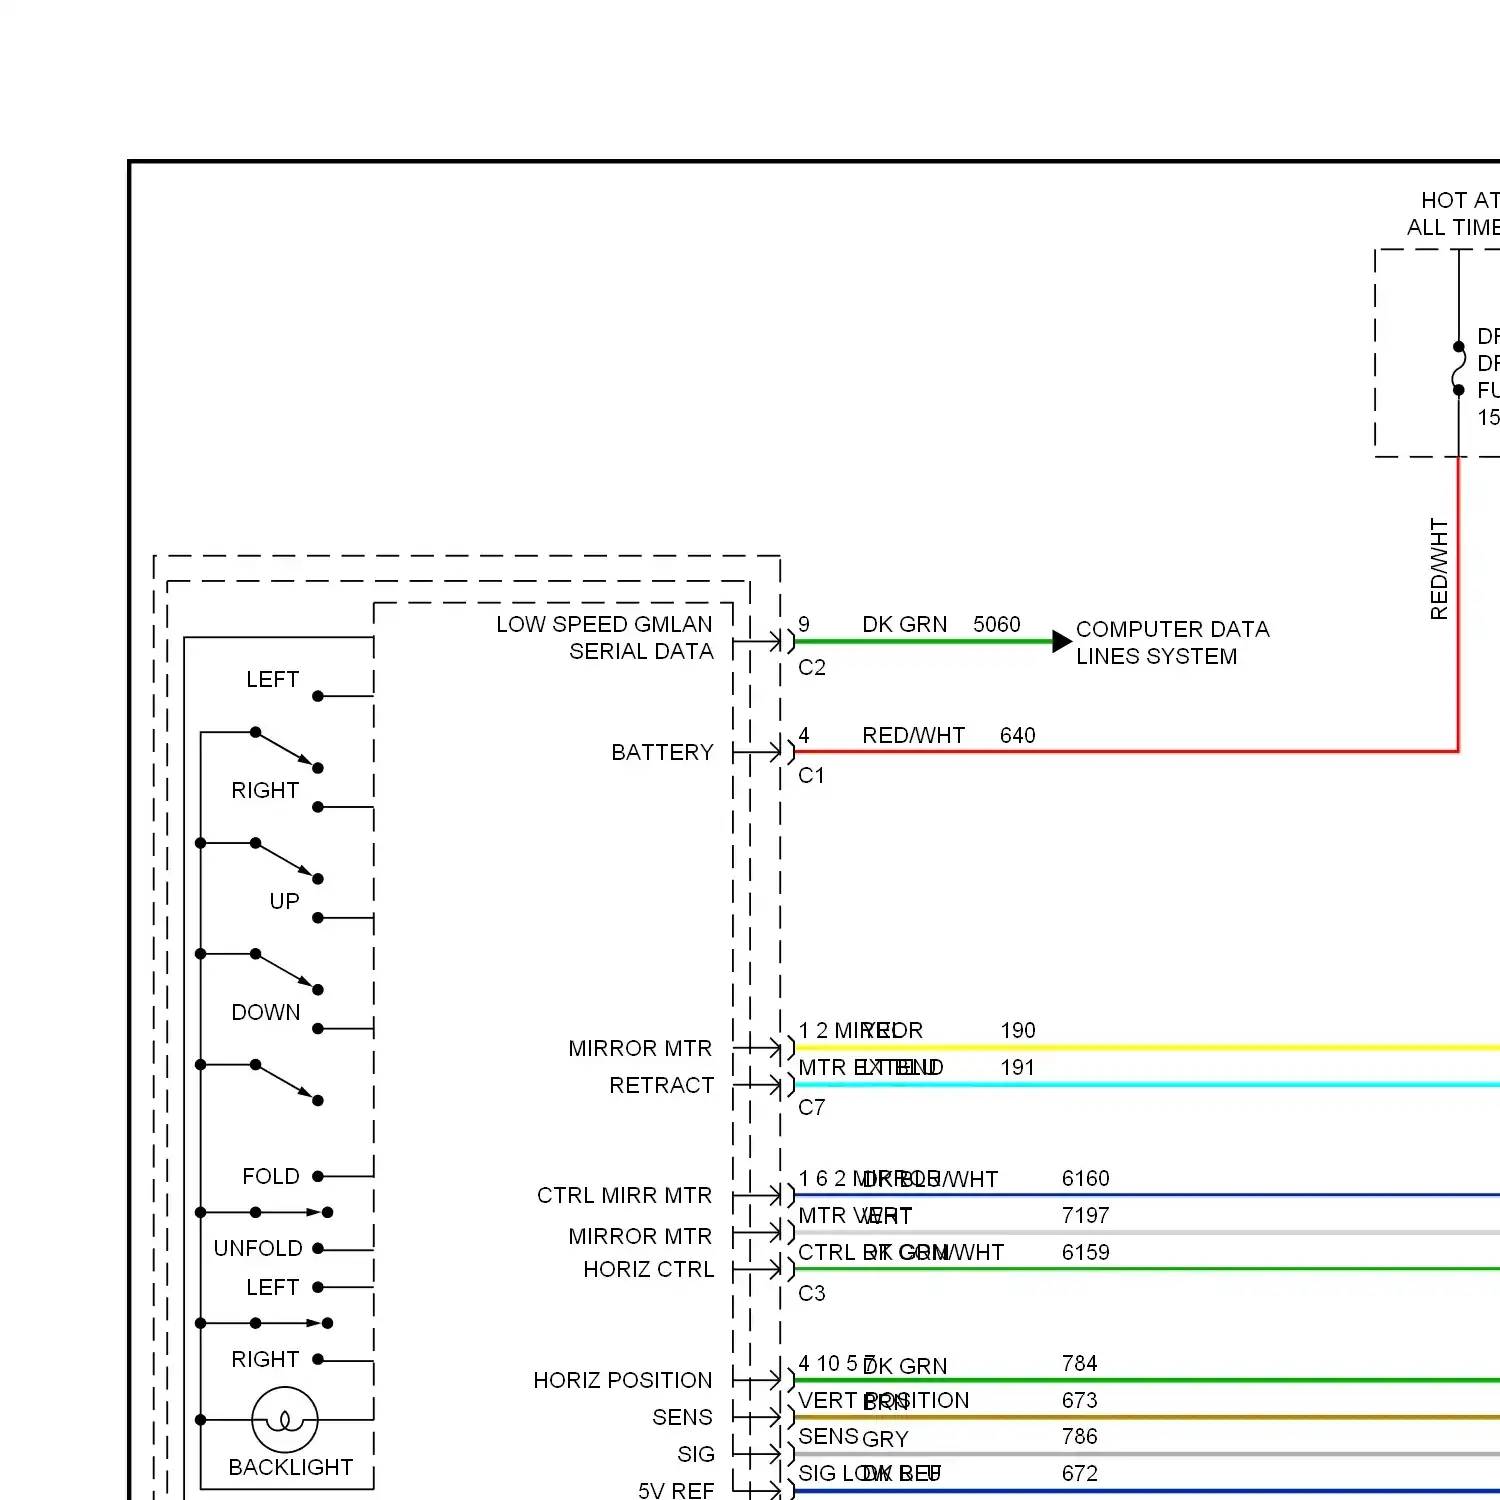Viewport: 1500px width, 1500px height.
Task: Select the C3 connector label
Action: (812, 1293)
